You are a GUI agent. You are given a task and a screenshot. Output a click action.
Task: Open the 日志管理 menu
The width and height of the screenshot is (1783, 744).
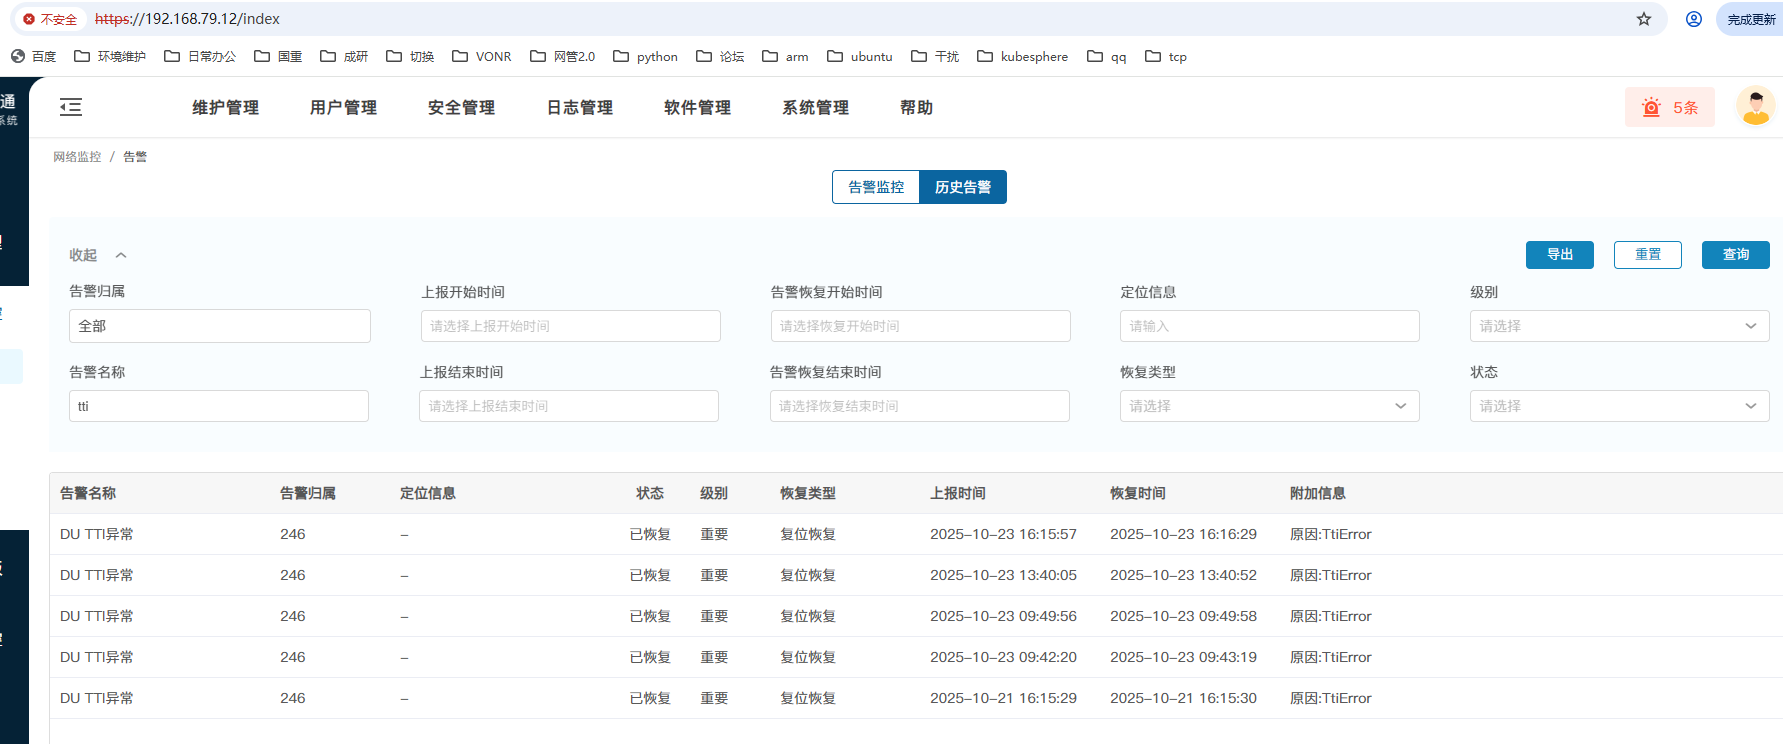579,107
